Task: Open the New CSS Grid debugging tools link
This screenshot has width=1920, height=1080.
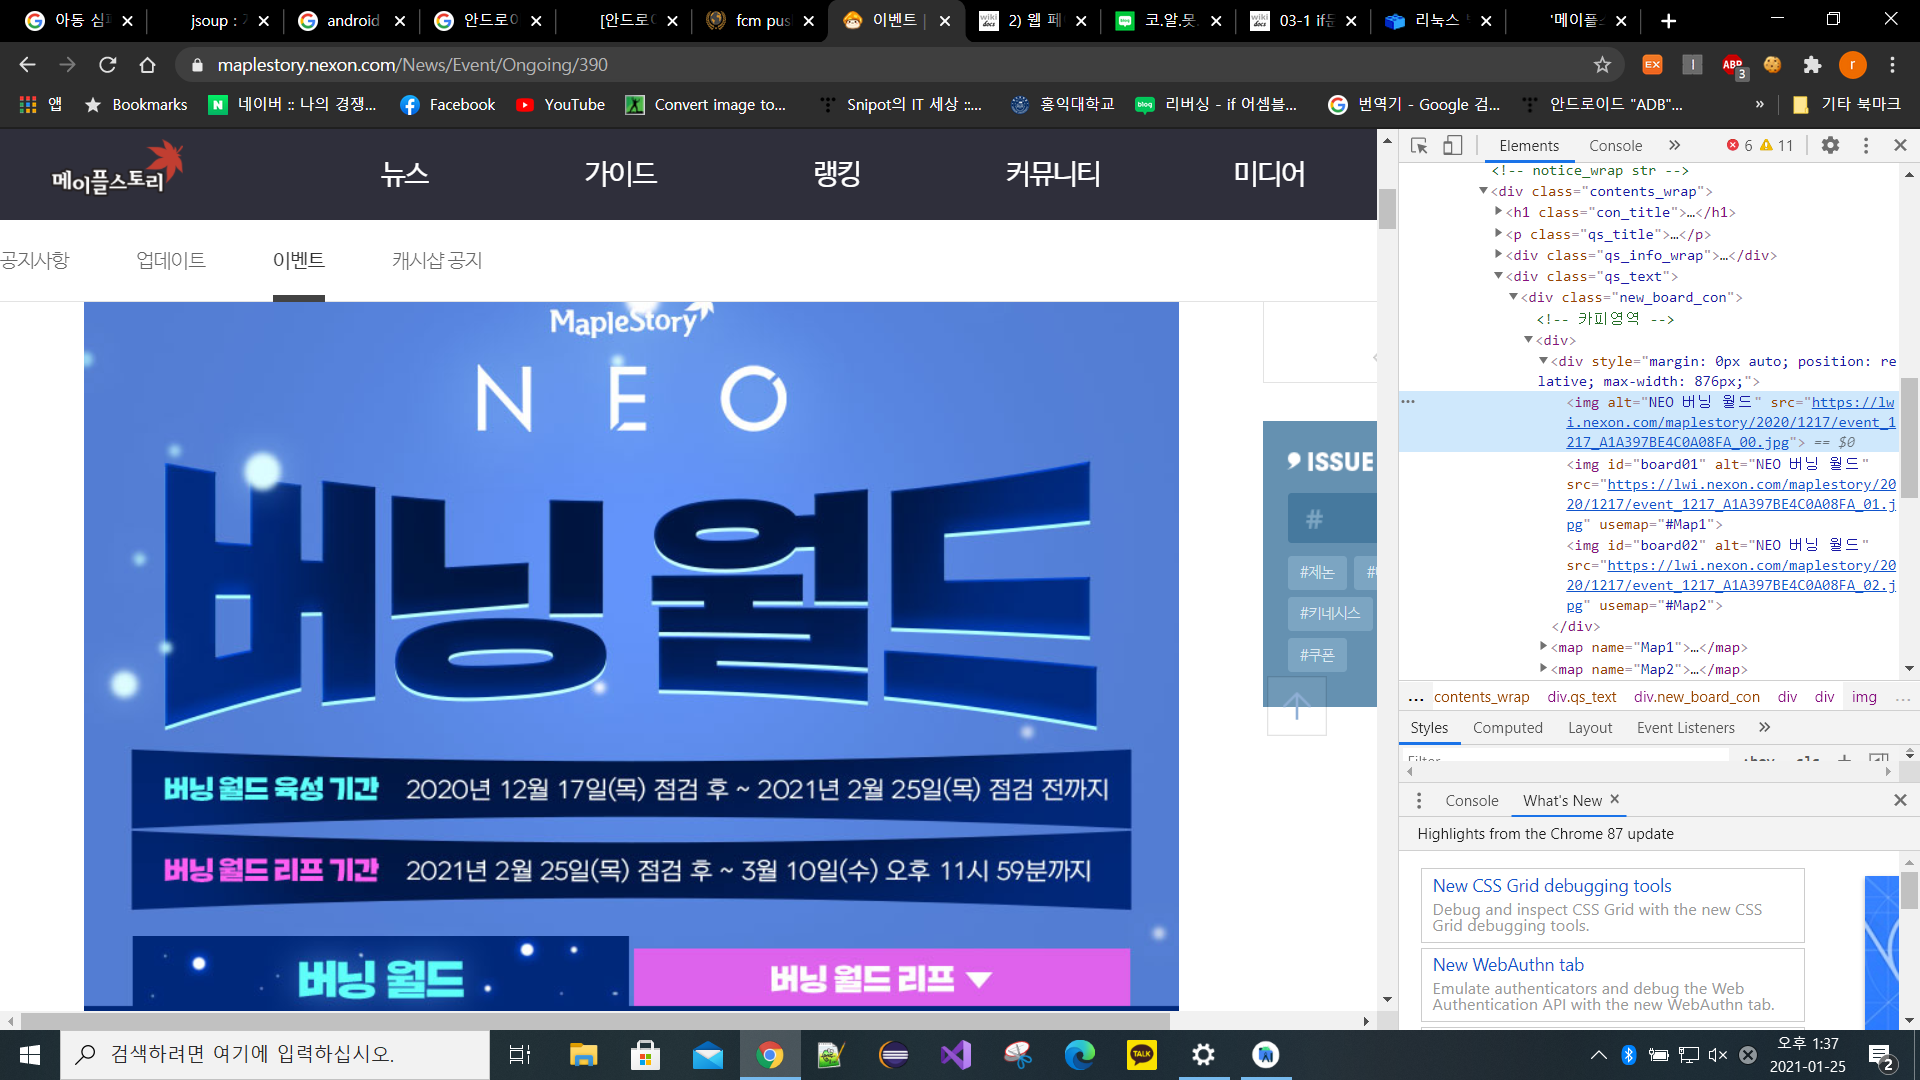Action: click(1551, 886)
